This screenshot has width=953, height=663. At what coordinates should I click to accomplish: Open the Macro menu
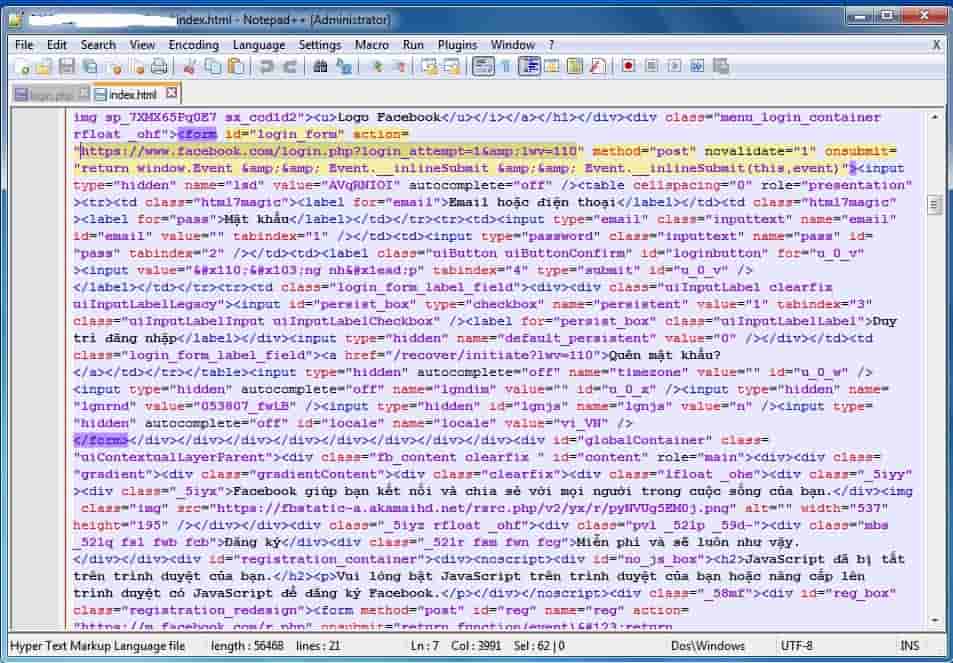tap(372, 44)
